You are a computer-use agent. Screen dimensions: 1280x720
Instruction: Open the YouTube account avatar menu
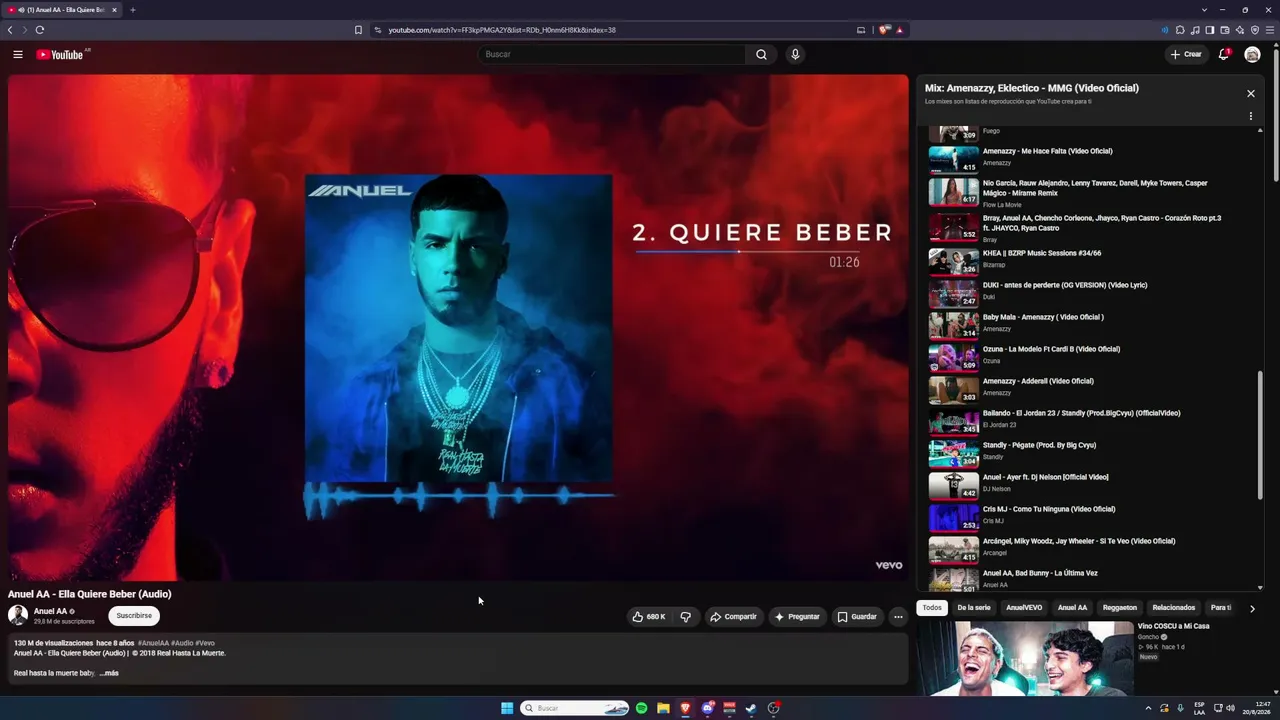1252,54
